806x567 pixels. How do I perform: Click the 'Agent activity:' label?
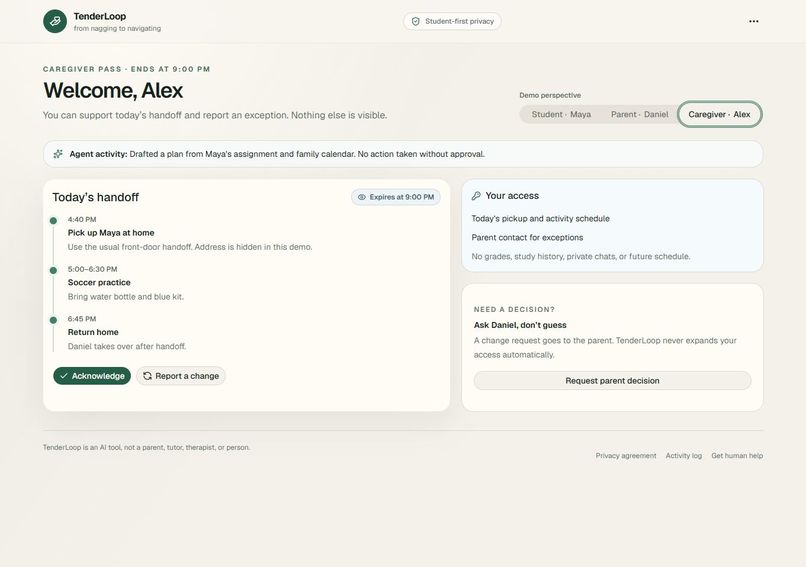98,154
